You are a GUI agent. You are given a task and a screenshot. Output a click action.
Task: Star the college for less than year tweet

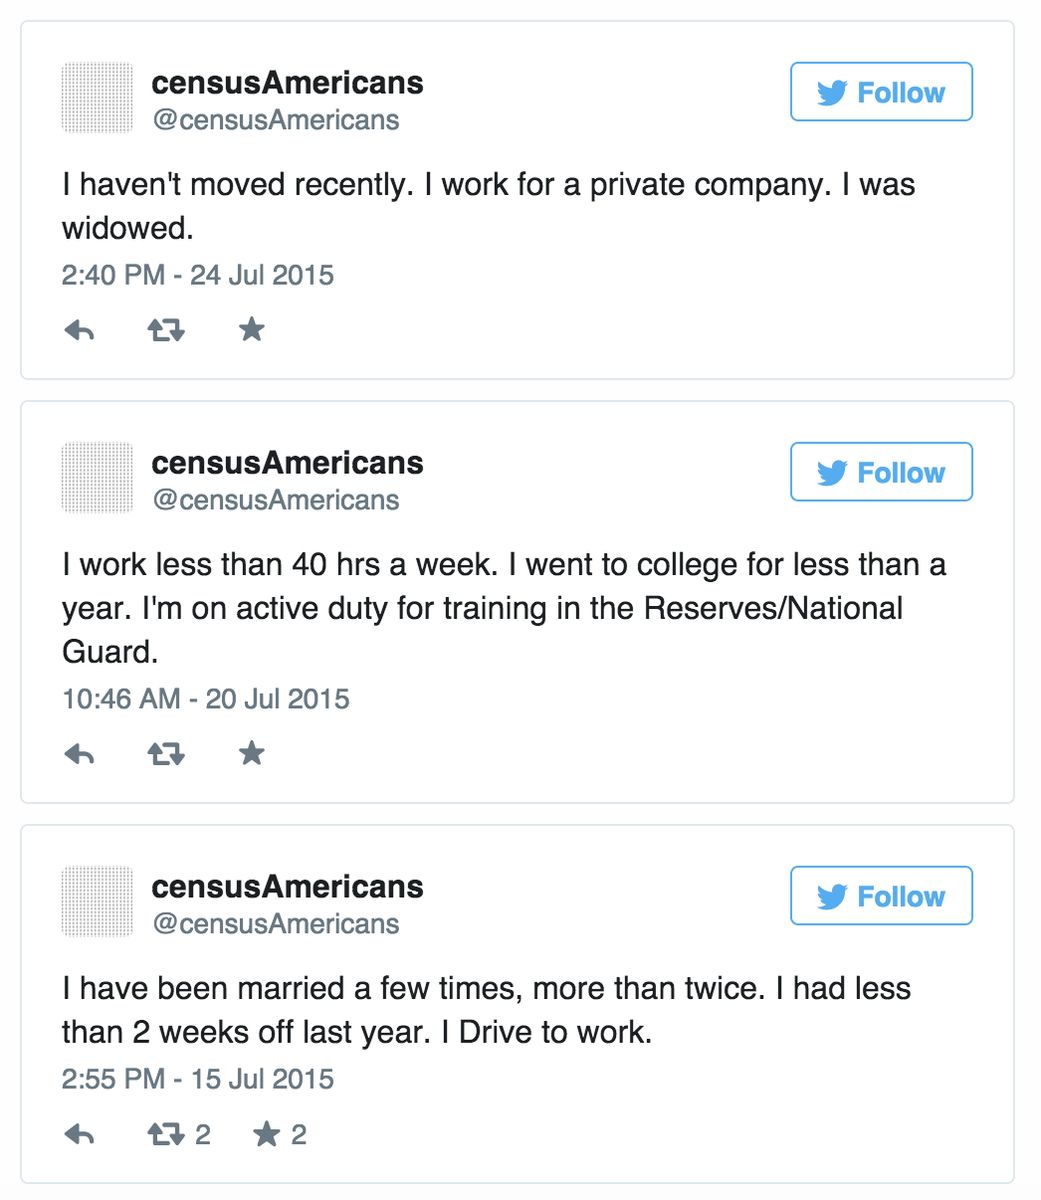pos(252,752)
